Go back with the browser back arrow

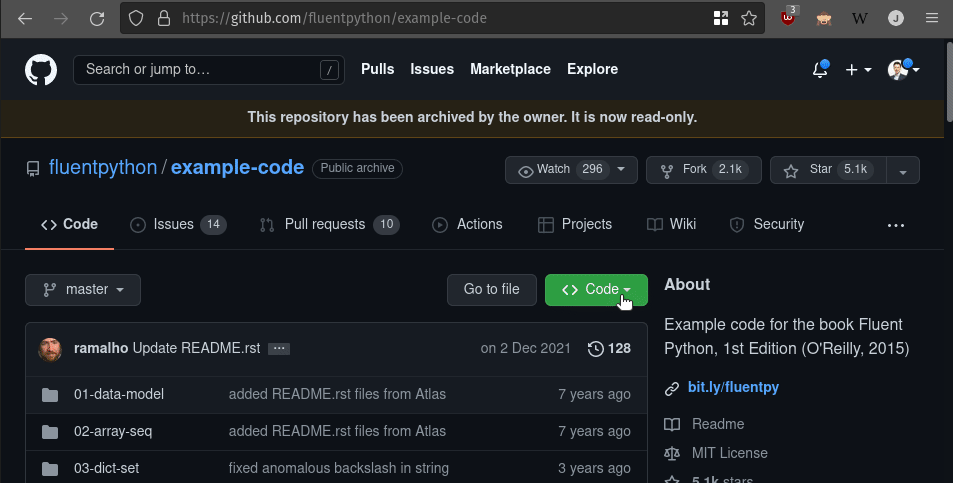[25, 18]
